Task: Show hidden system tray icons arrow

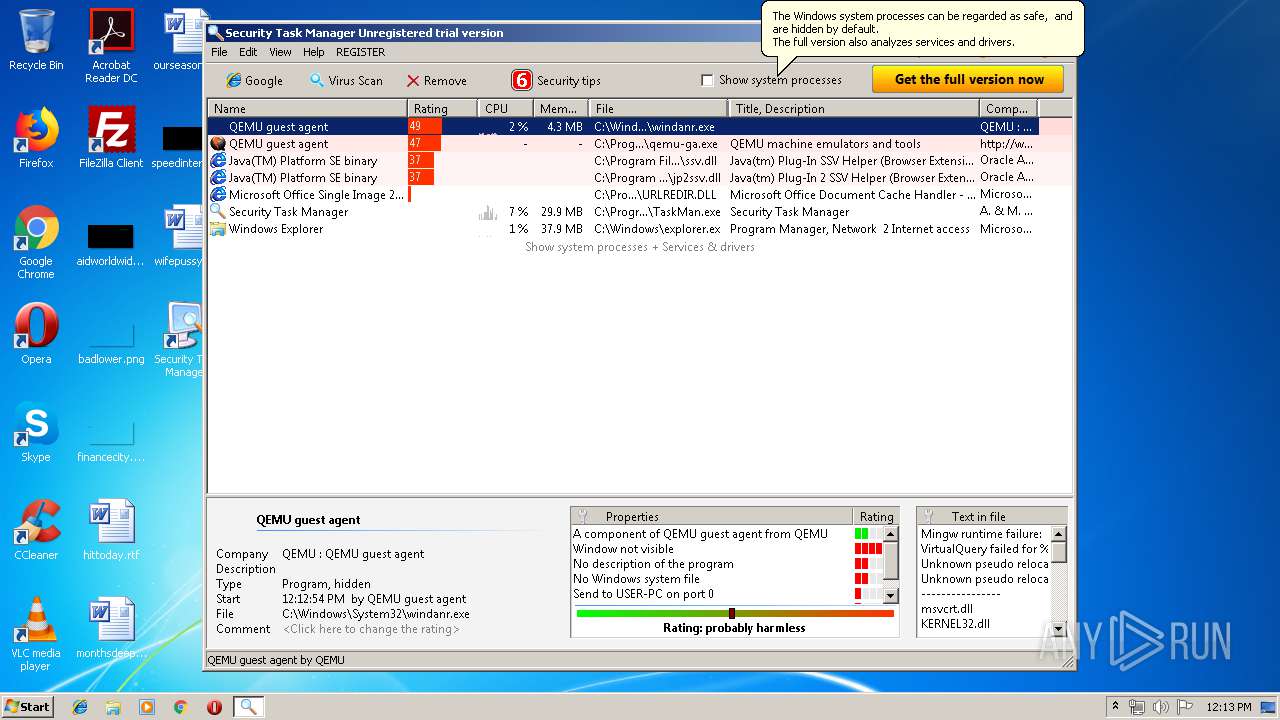Action: click(1115, 707)
